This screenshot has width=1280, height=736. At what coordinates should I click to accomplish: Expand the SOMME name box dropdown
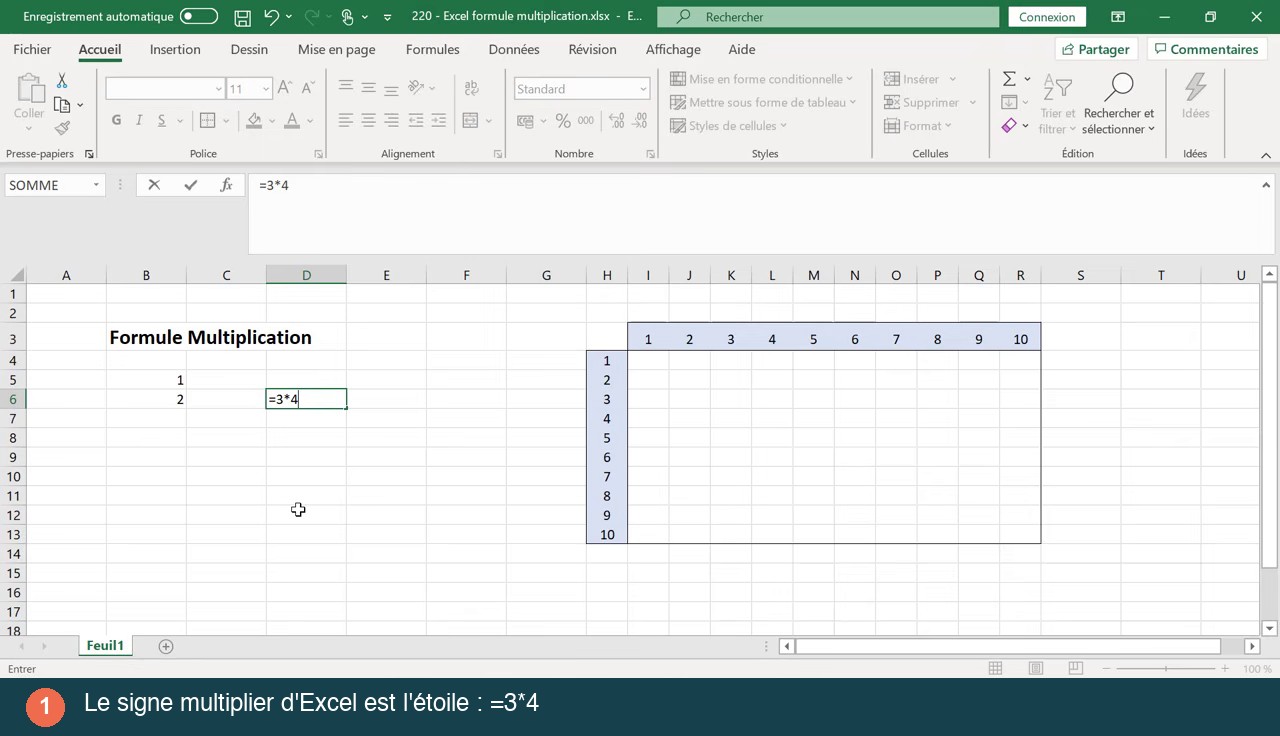96,185
